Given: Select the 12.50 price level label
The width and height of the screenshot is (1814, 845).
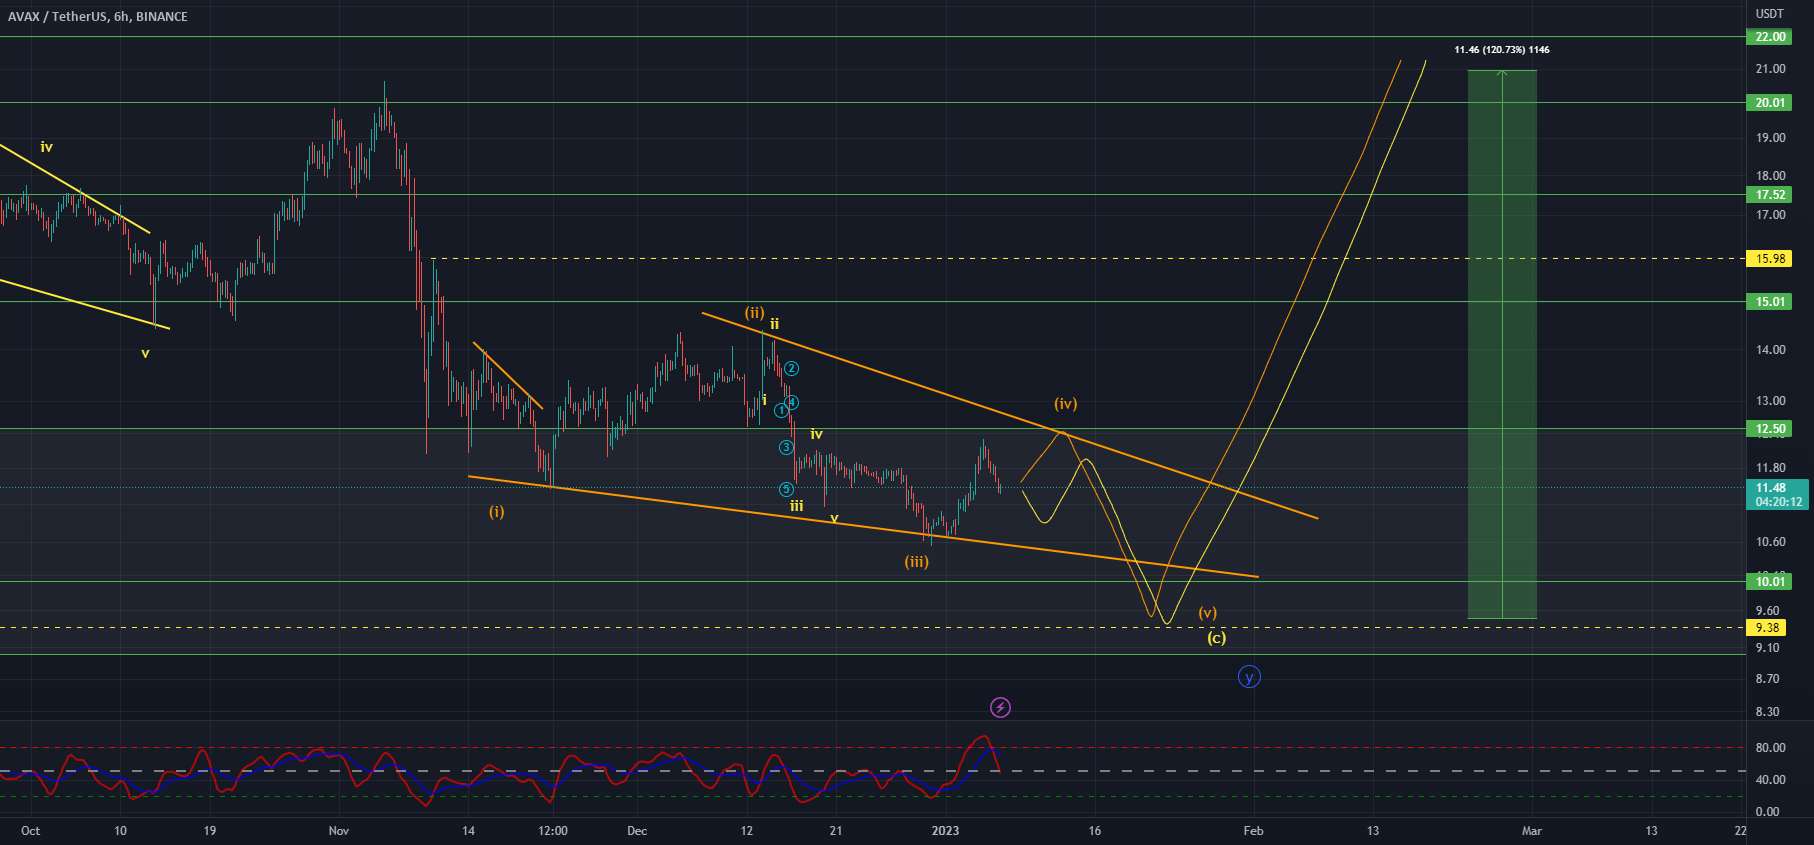Looking at the screenshot, I should 1770,429.
